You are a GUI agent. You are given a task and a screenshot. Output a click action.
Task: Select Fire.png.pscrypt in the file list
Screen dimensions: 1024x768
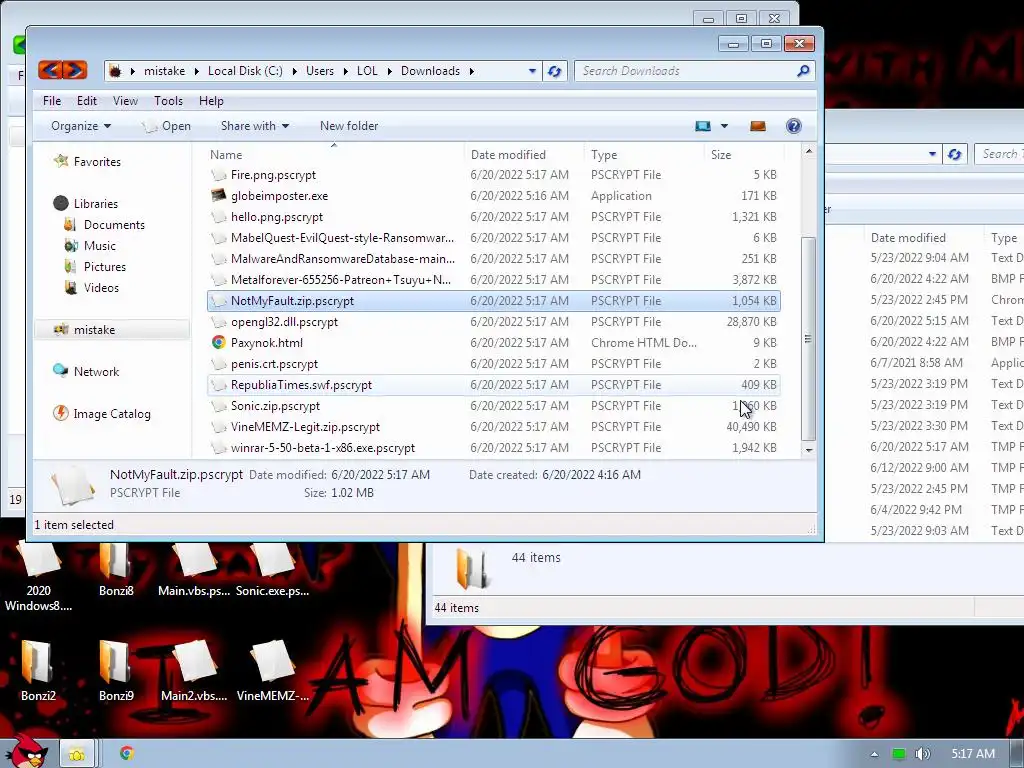493,175
